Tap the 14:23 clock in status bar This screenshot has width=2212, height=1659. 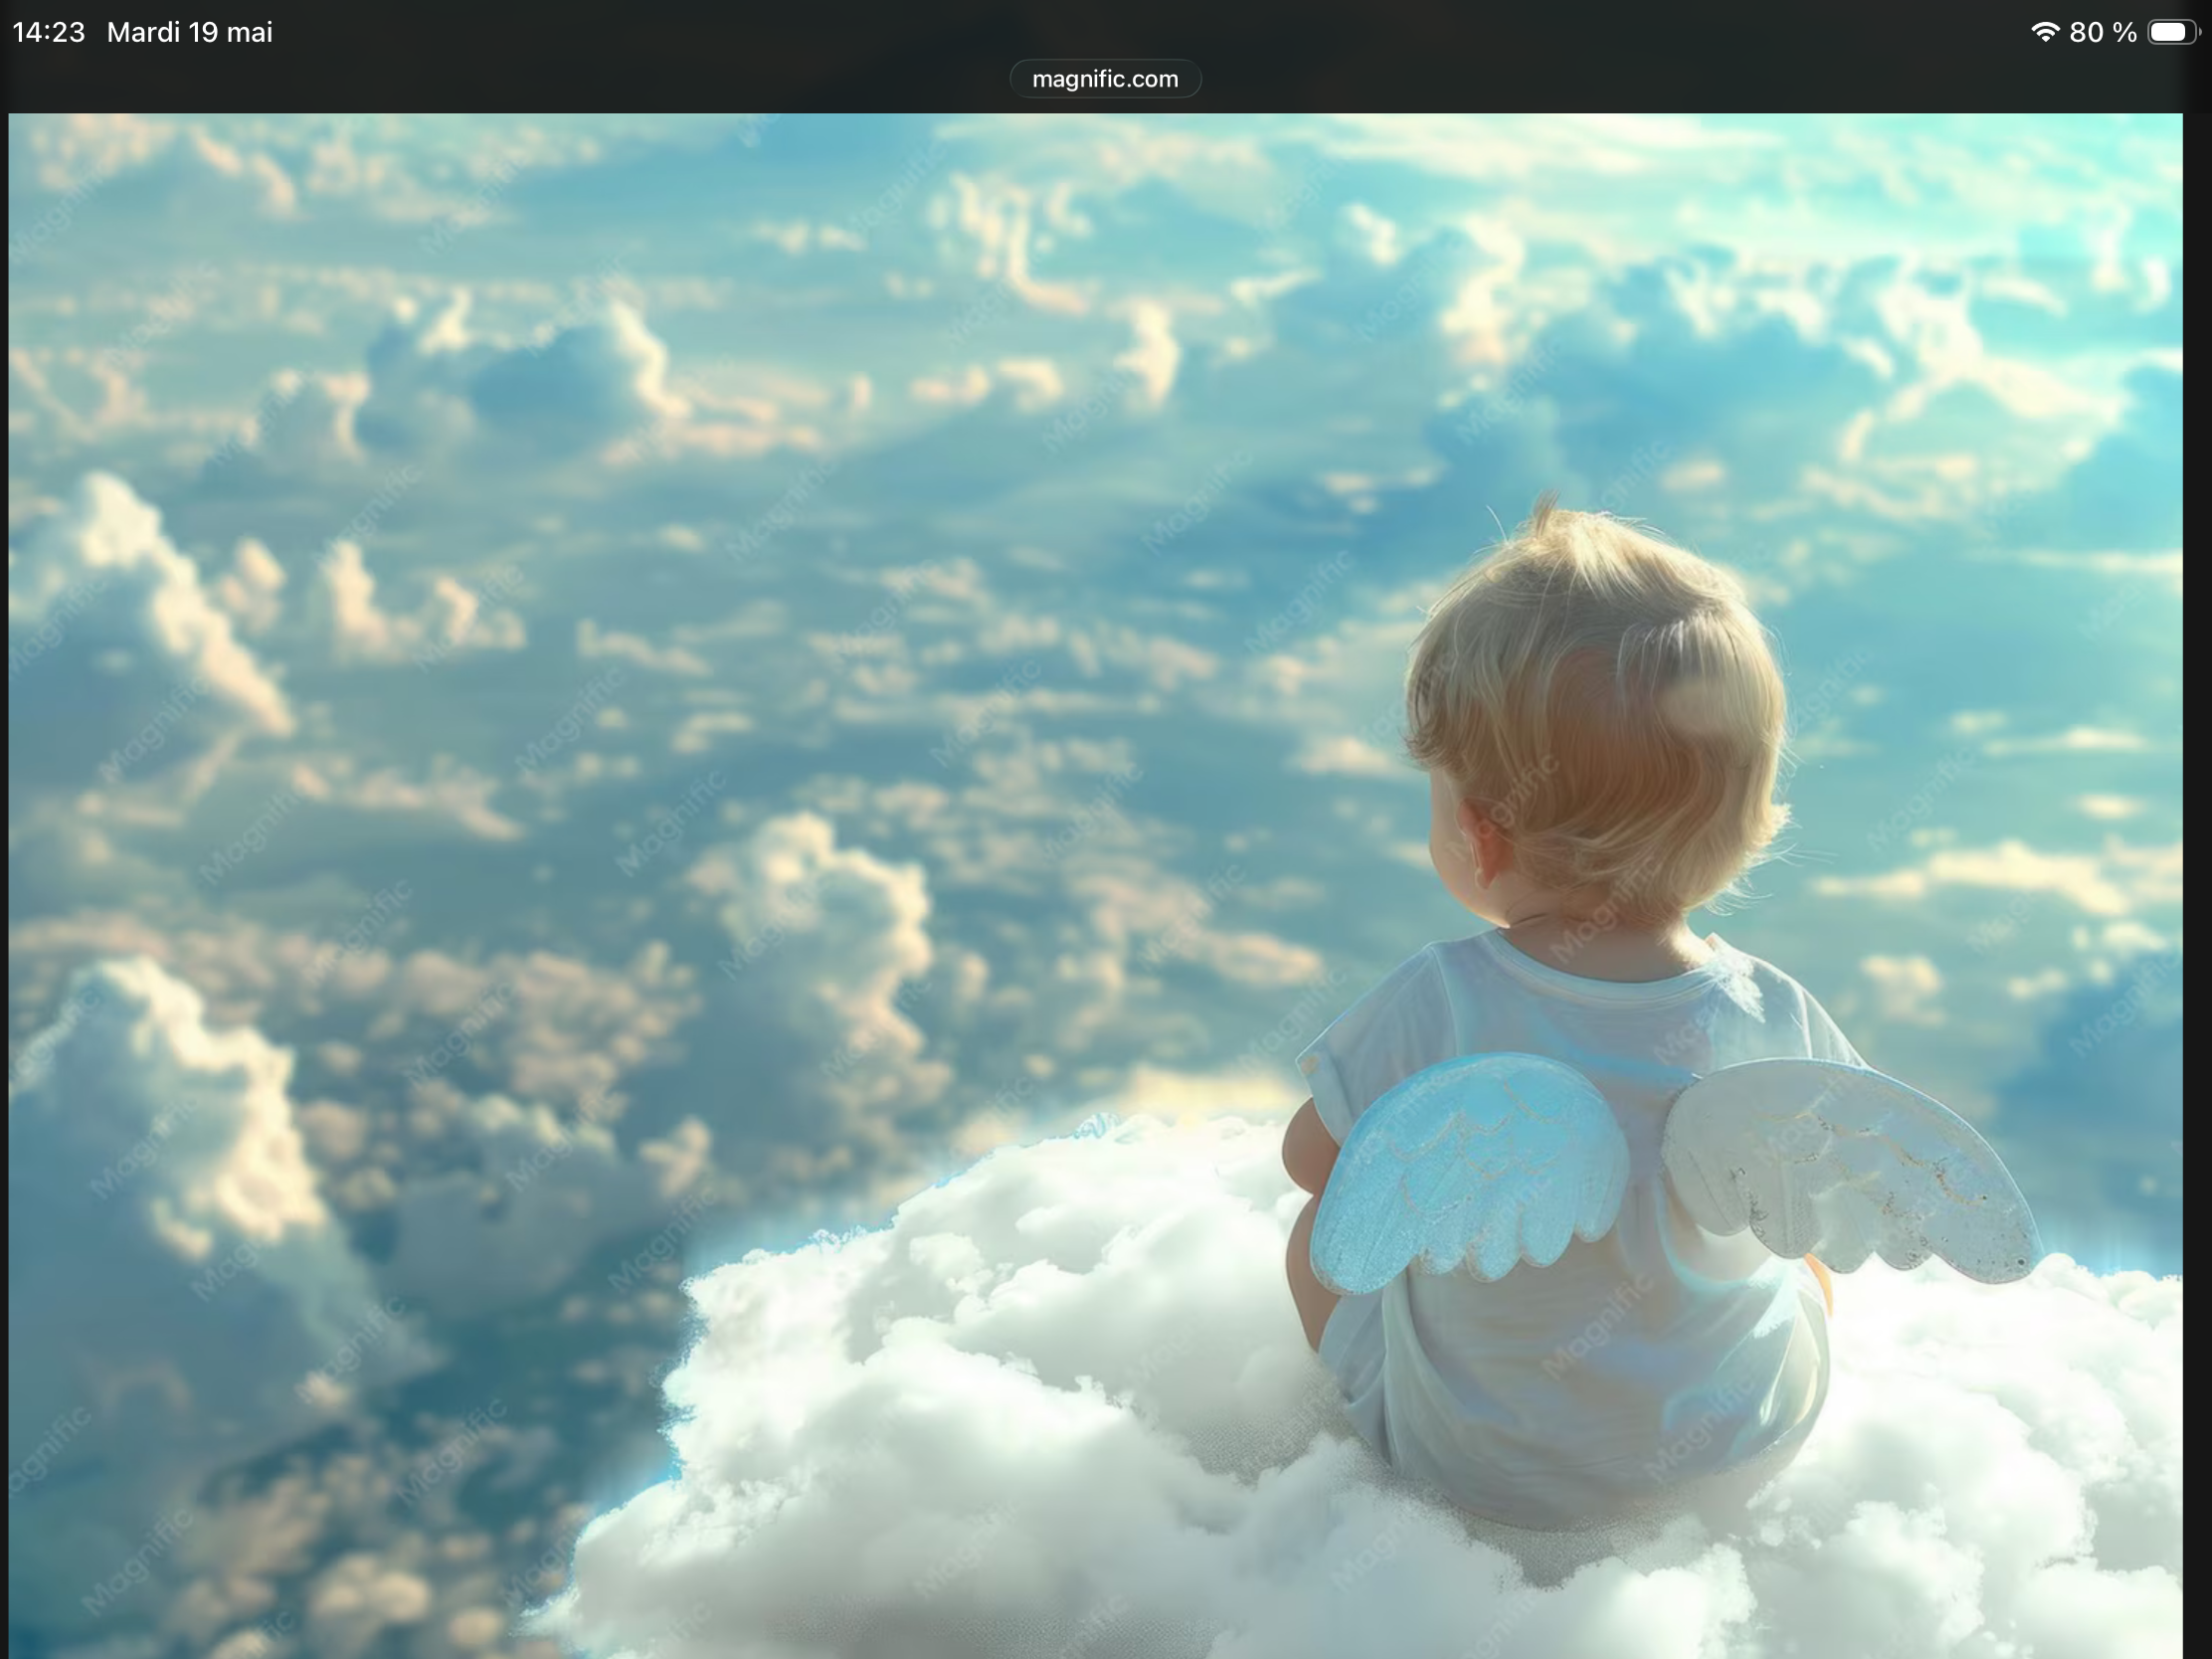tap(49, 32)
